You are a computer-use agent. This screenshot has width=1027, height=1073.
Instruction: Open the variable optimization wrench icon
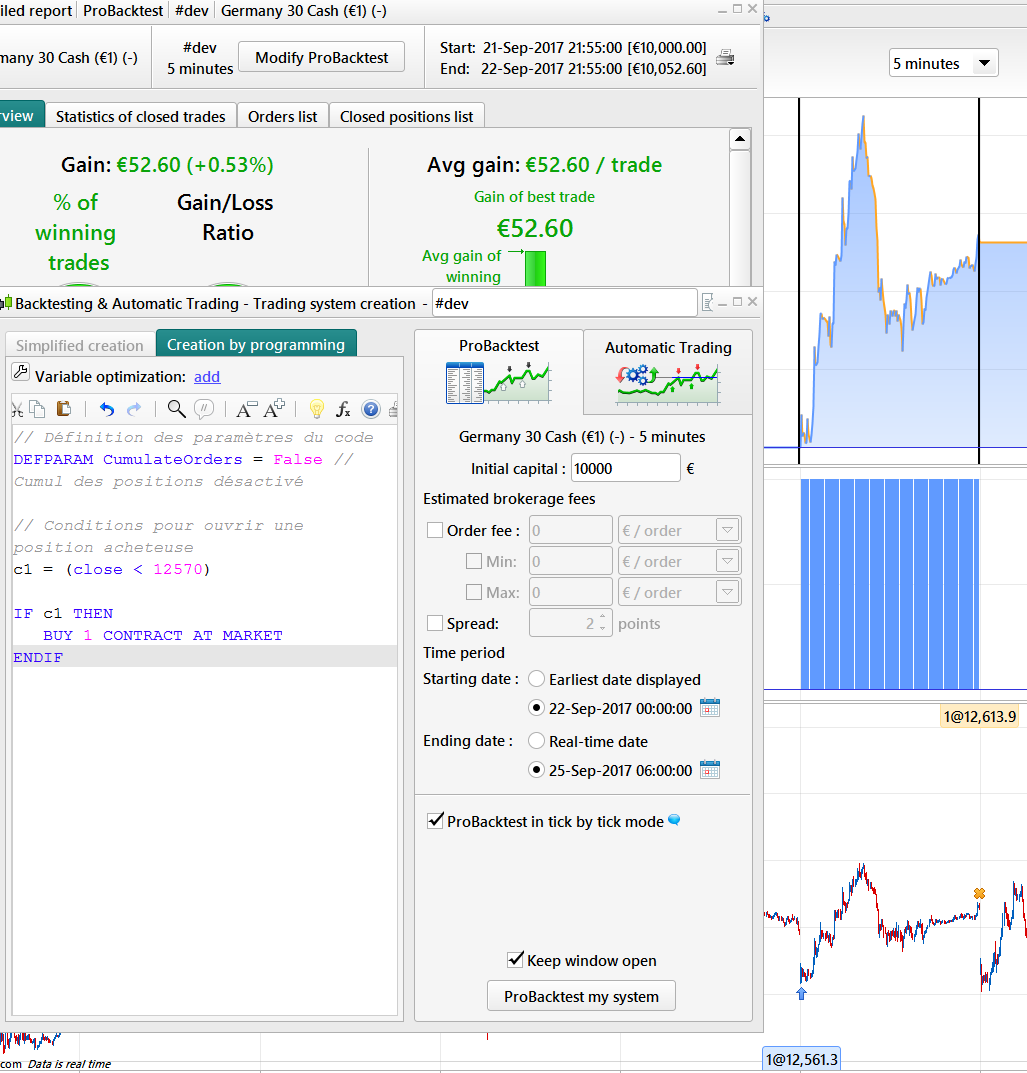pos(21,372)
